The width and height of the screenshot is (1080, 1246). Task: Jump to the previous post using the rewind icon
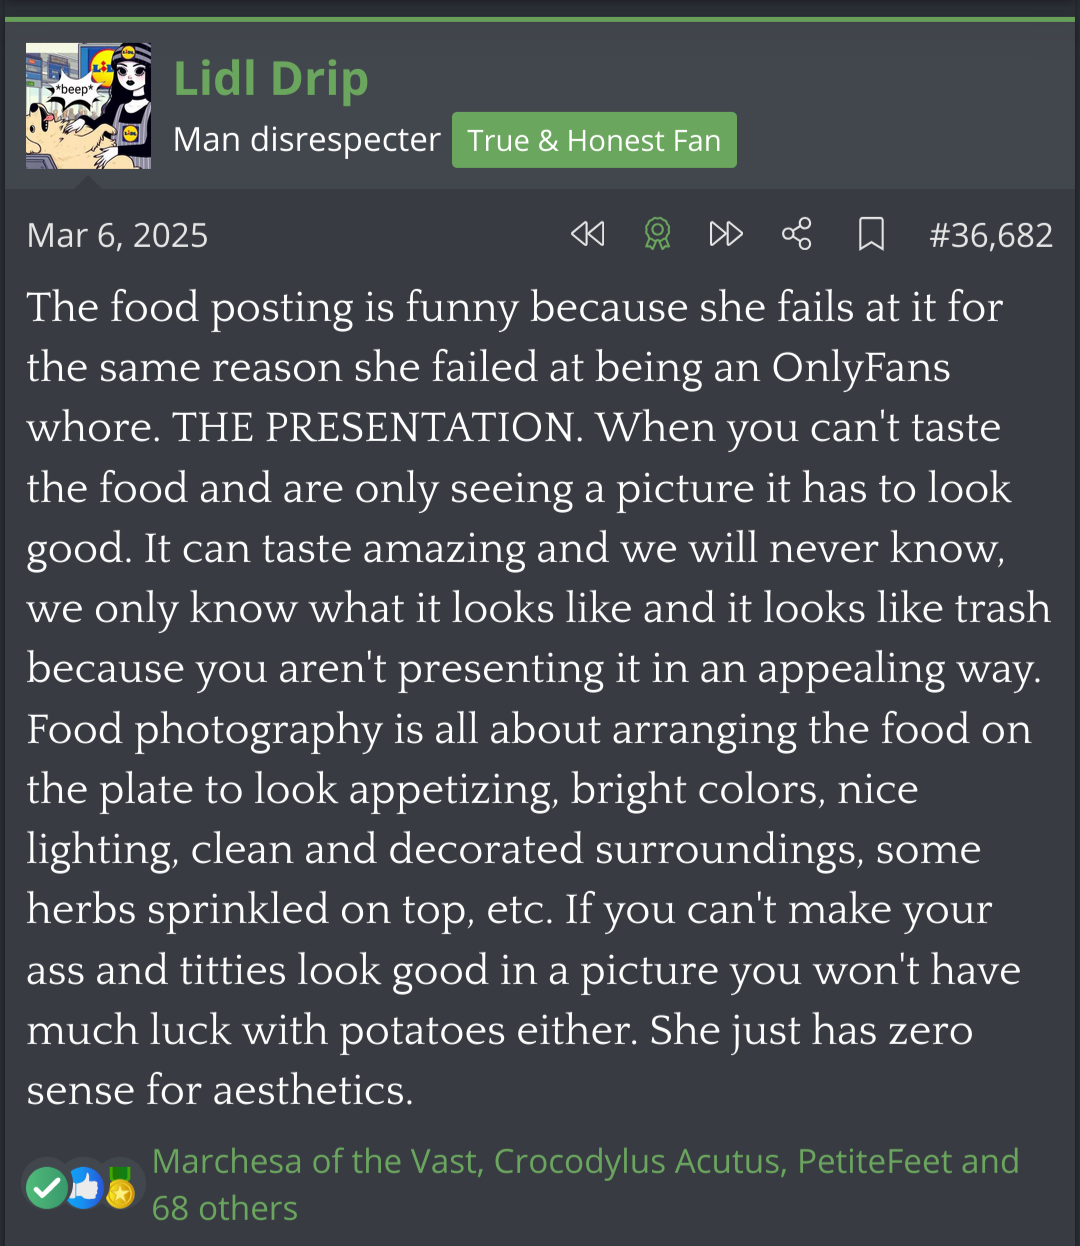pyautogui.click(x=588, y=235)
